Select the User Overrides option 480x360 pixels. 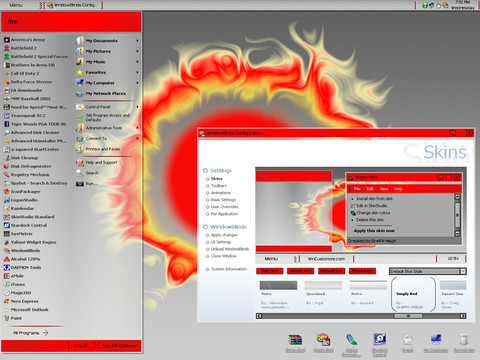[222, 207]
